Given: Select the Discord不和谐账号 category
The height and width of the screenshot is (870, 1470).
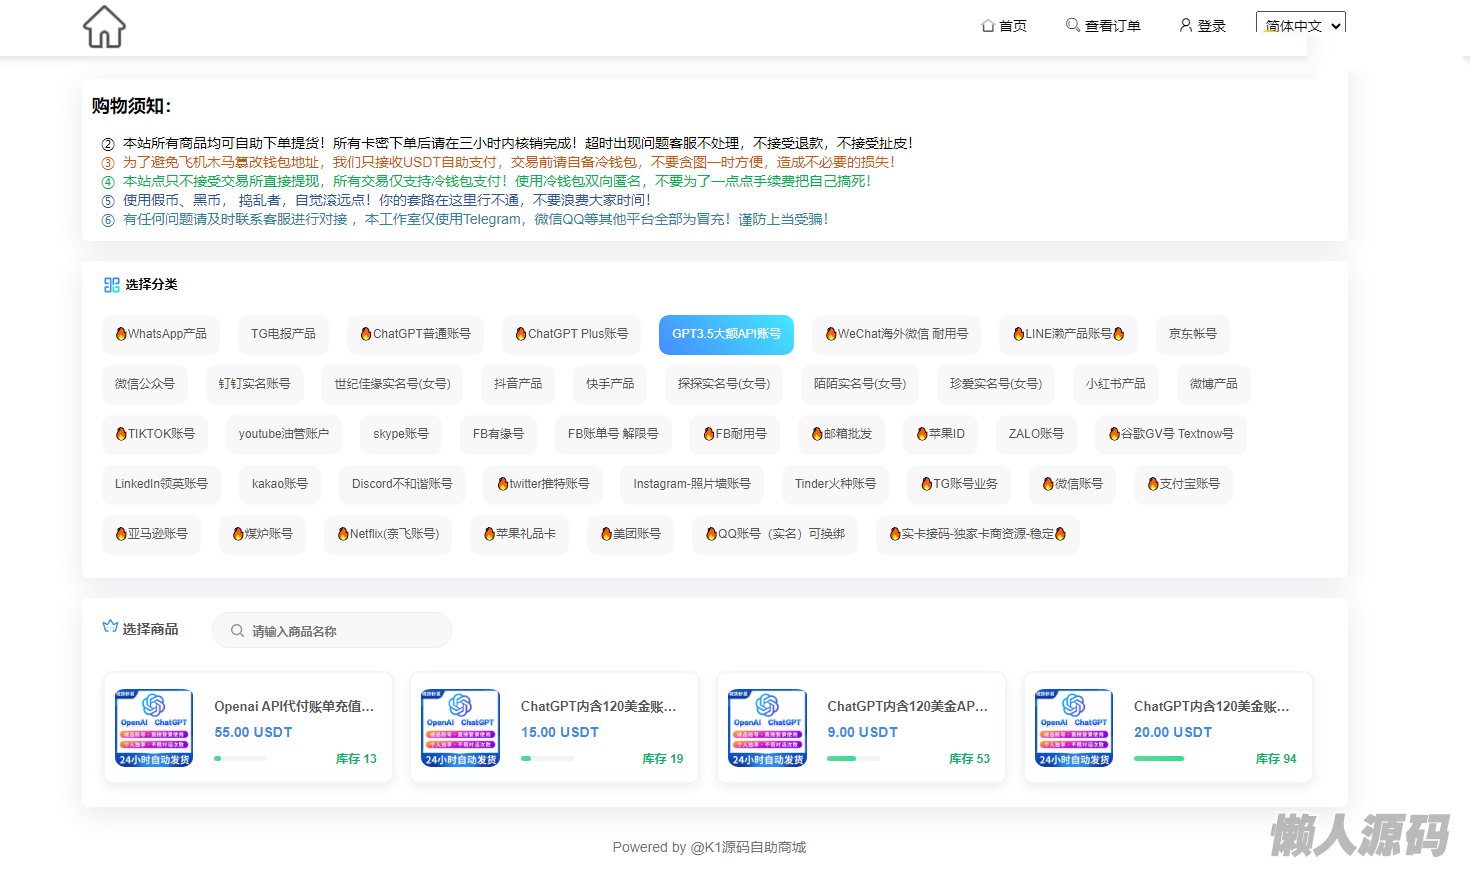Looking at the screenshot, I should point(402,484).
